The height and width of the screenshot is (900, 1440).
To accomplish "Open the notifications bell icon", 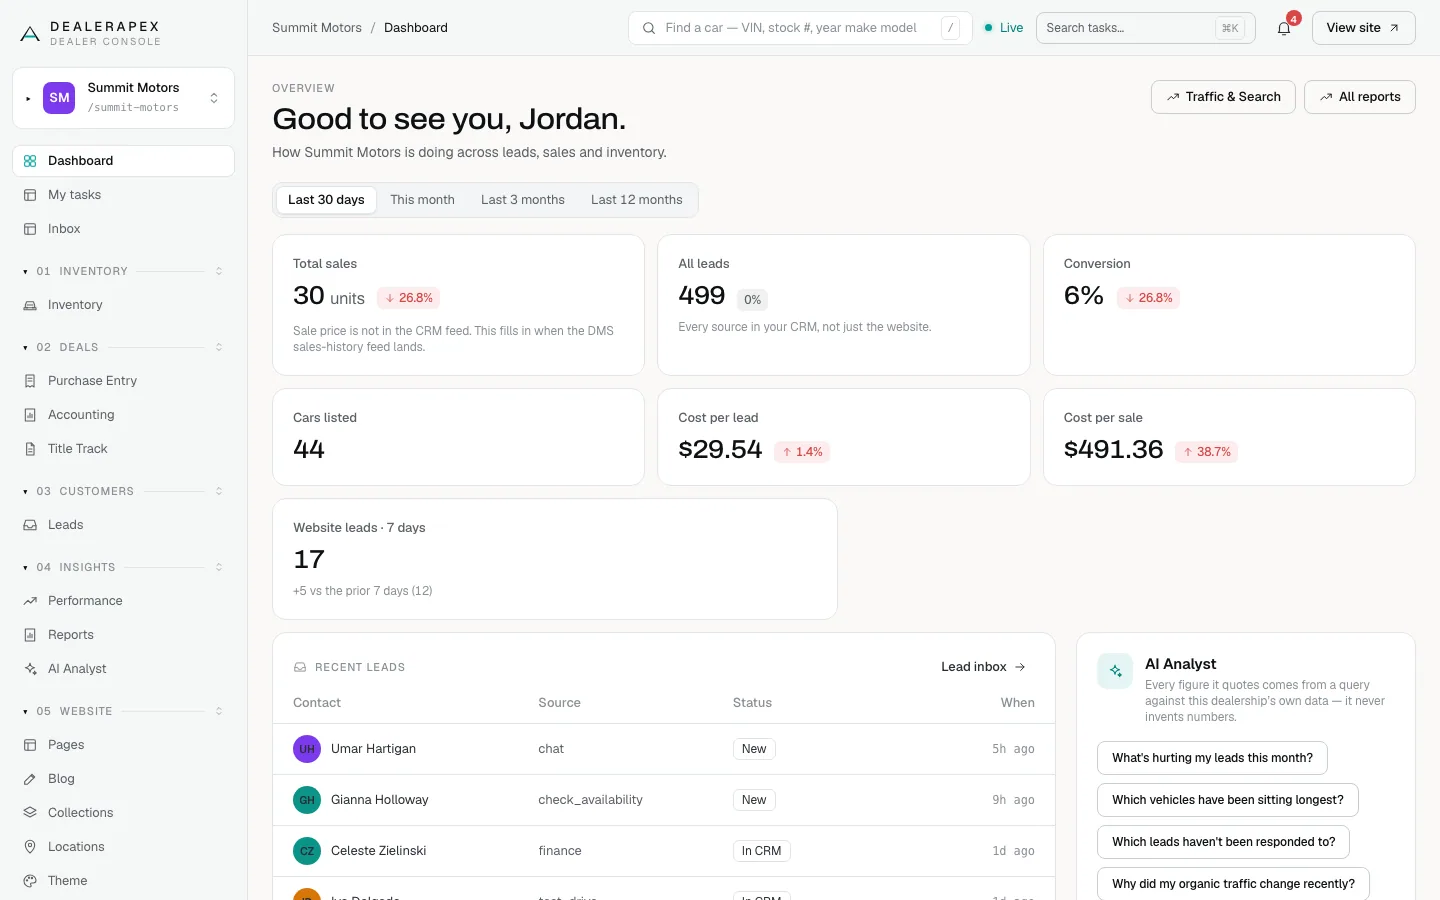I will pos(1284,28).
